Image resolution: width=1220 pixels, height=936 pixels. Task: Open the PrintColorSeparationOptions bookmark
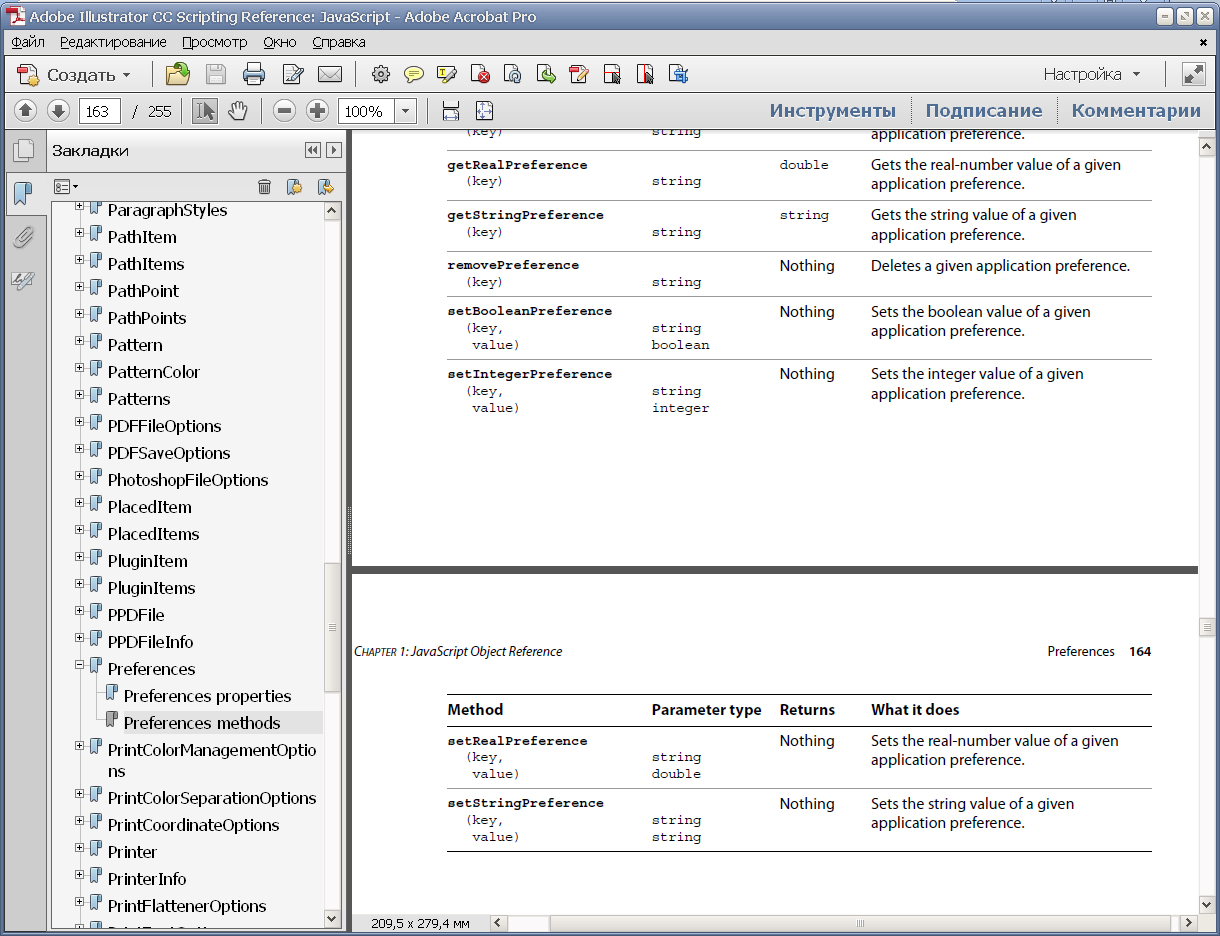point(212,798)
